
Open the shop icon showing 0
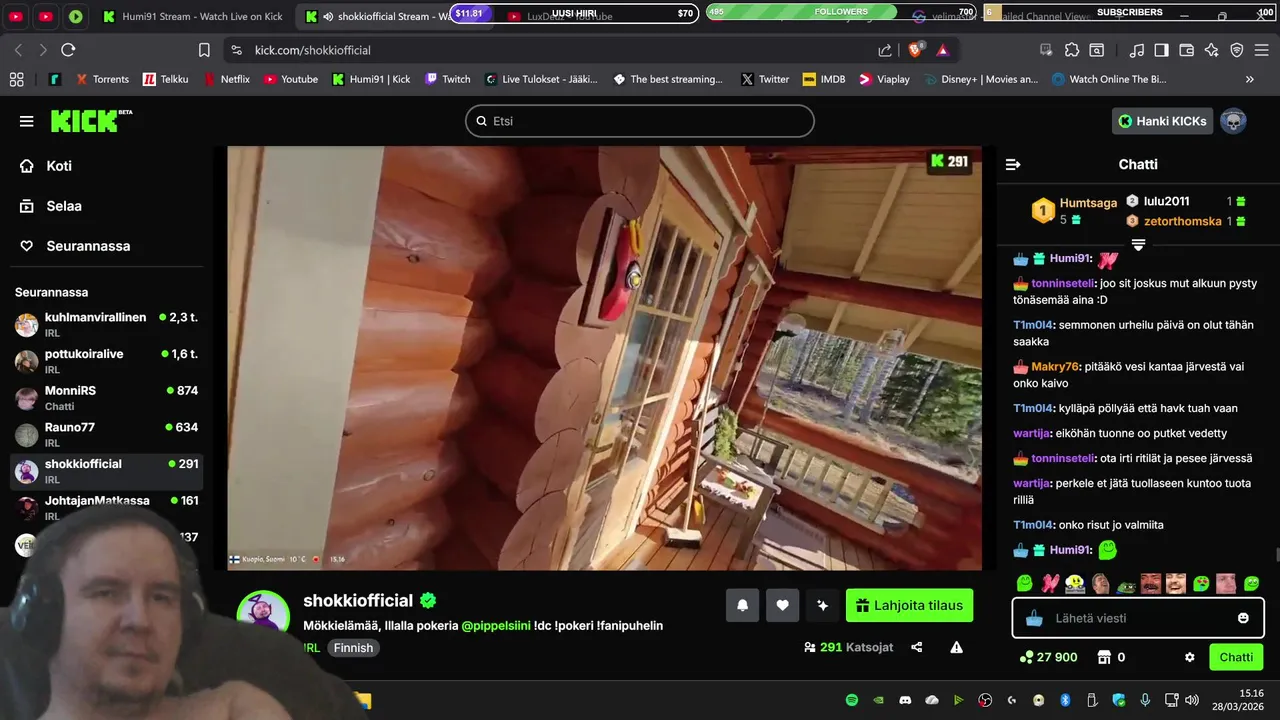1104,657
